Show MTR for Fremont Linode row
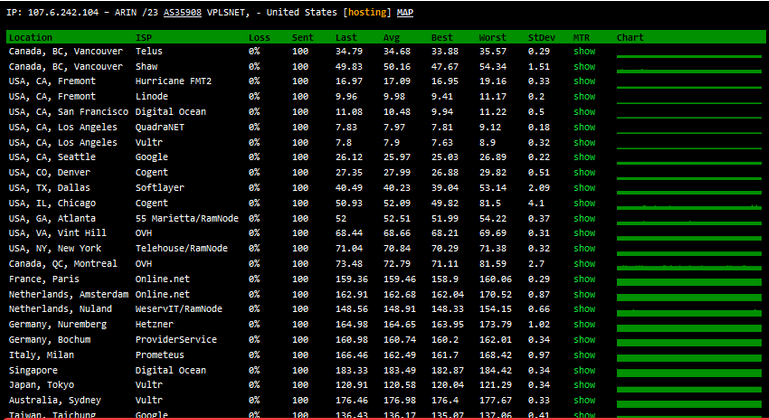This screenshot has width=769, height=420. point(584,96)
